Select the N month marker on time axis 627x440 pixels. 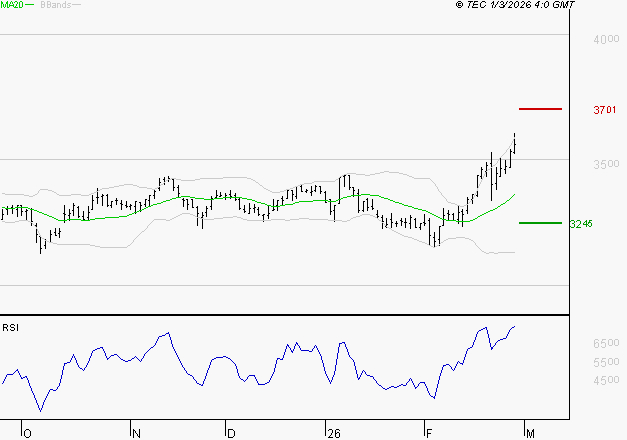click(x=134, y=434)
